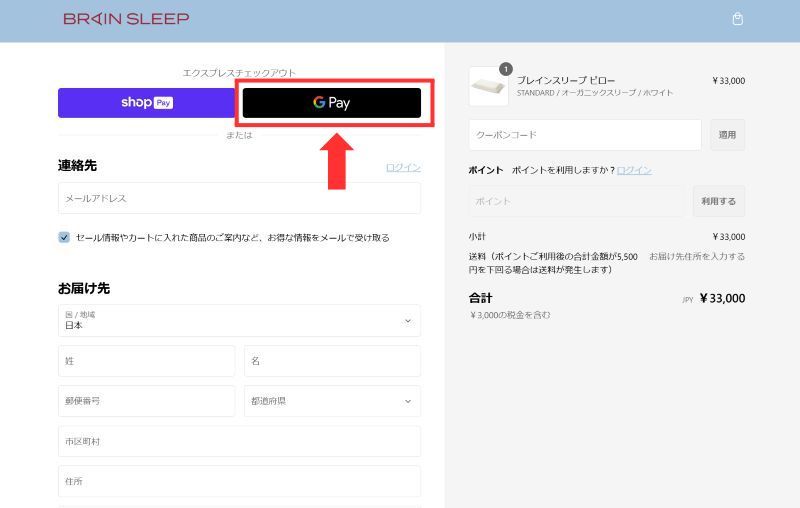
Task: Select the ポイント input field
Action: coord(576,201)
